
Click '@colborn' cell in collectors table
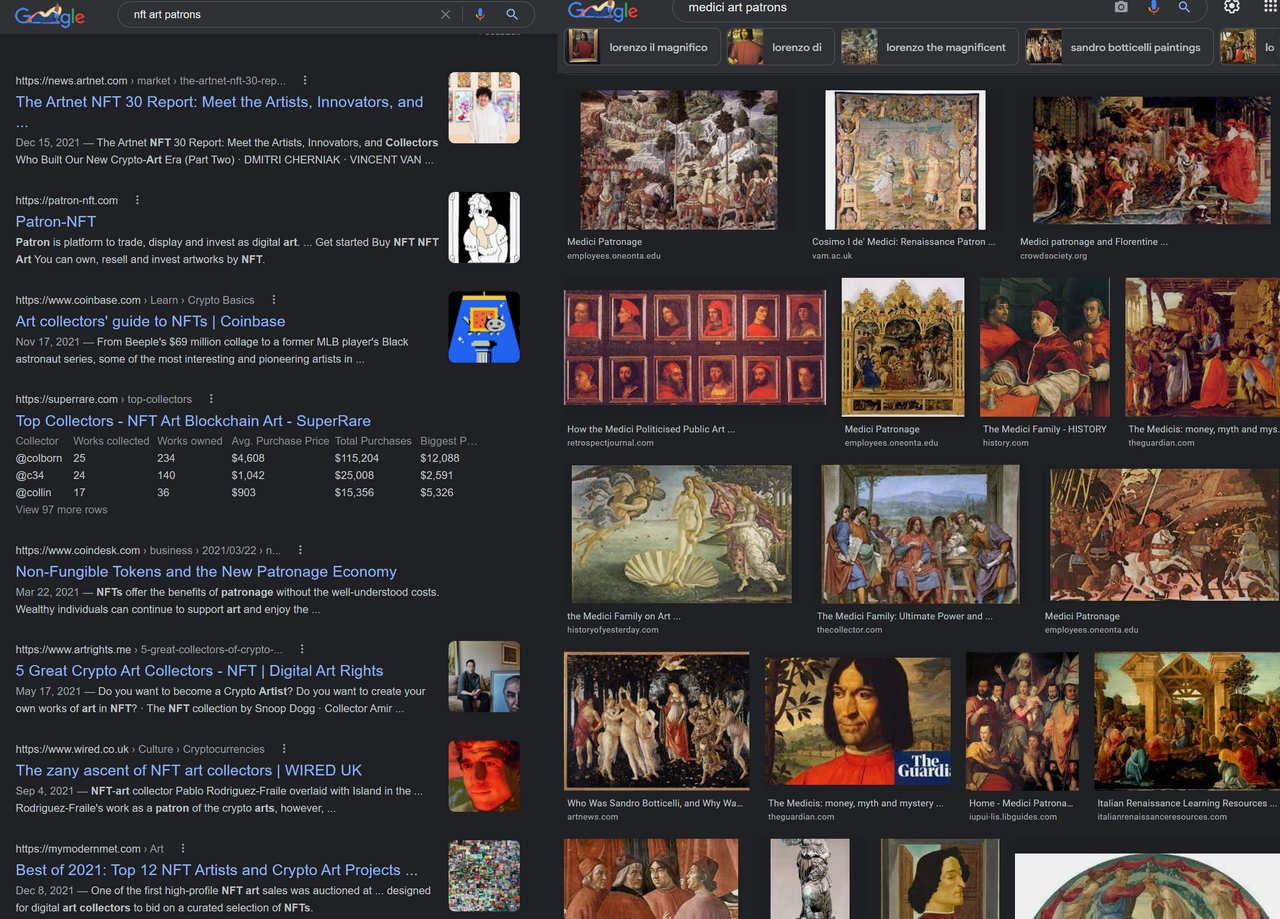[x=39, y=458]
